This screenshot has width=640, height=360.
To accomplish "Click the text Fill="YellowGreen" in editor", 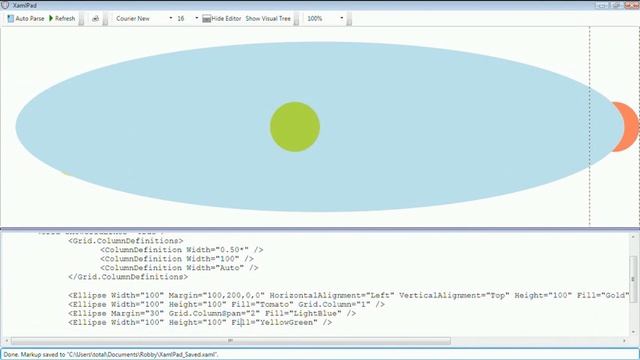I will 274,322.
